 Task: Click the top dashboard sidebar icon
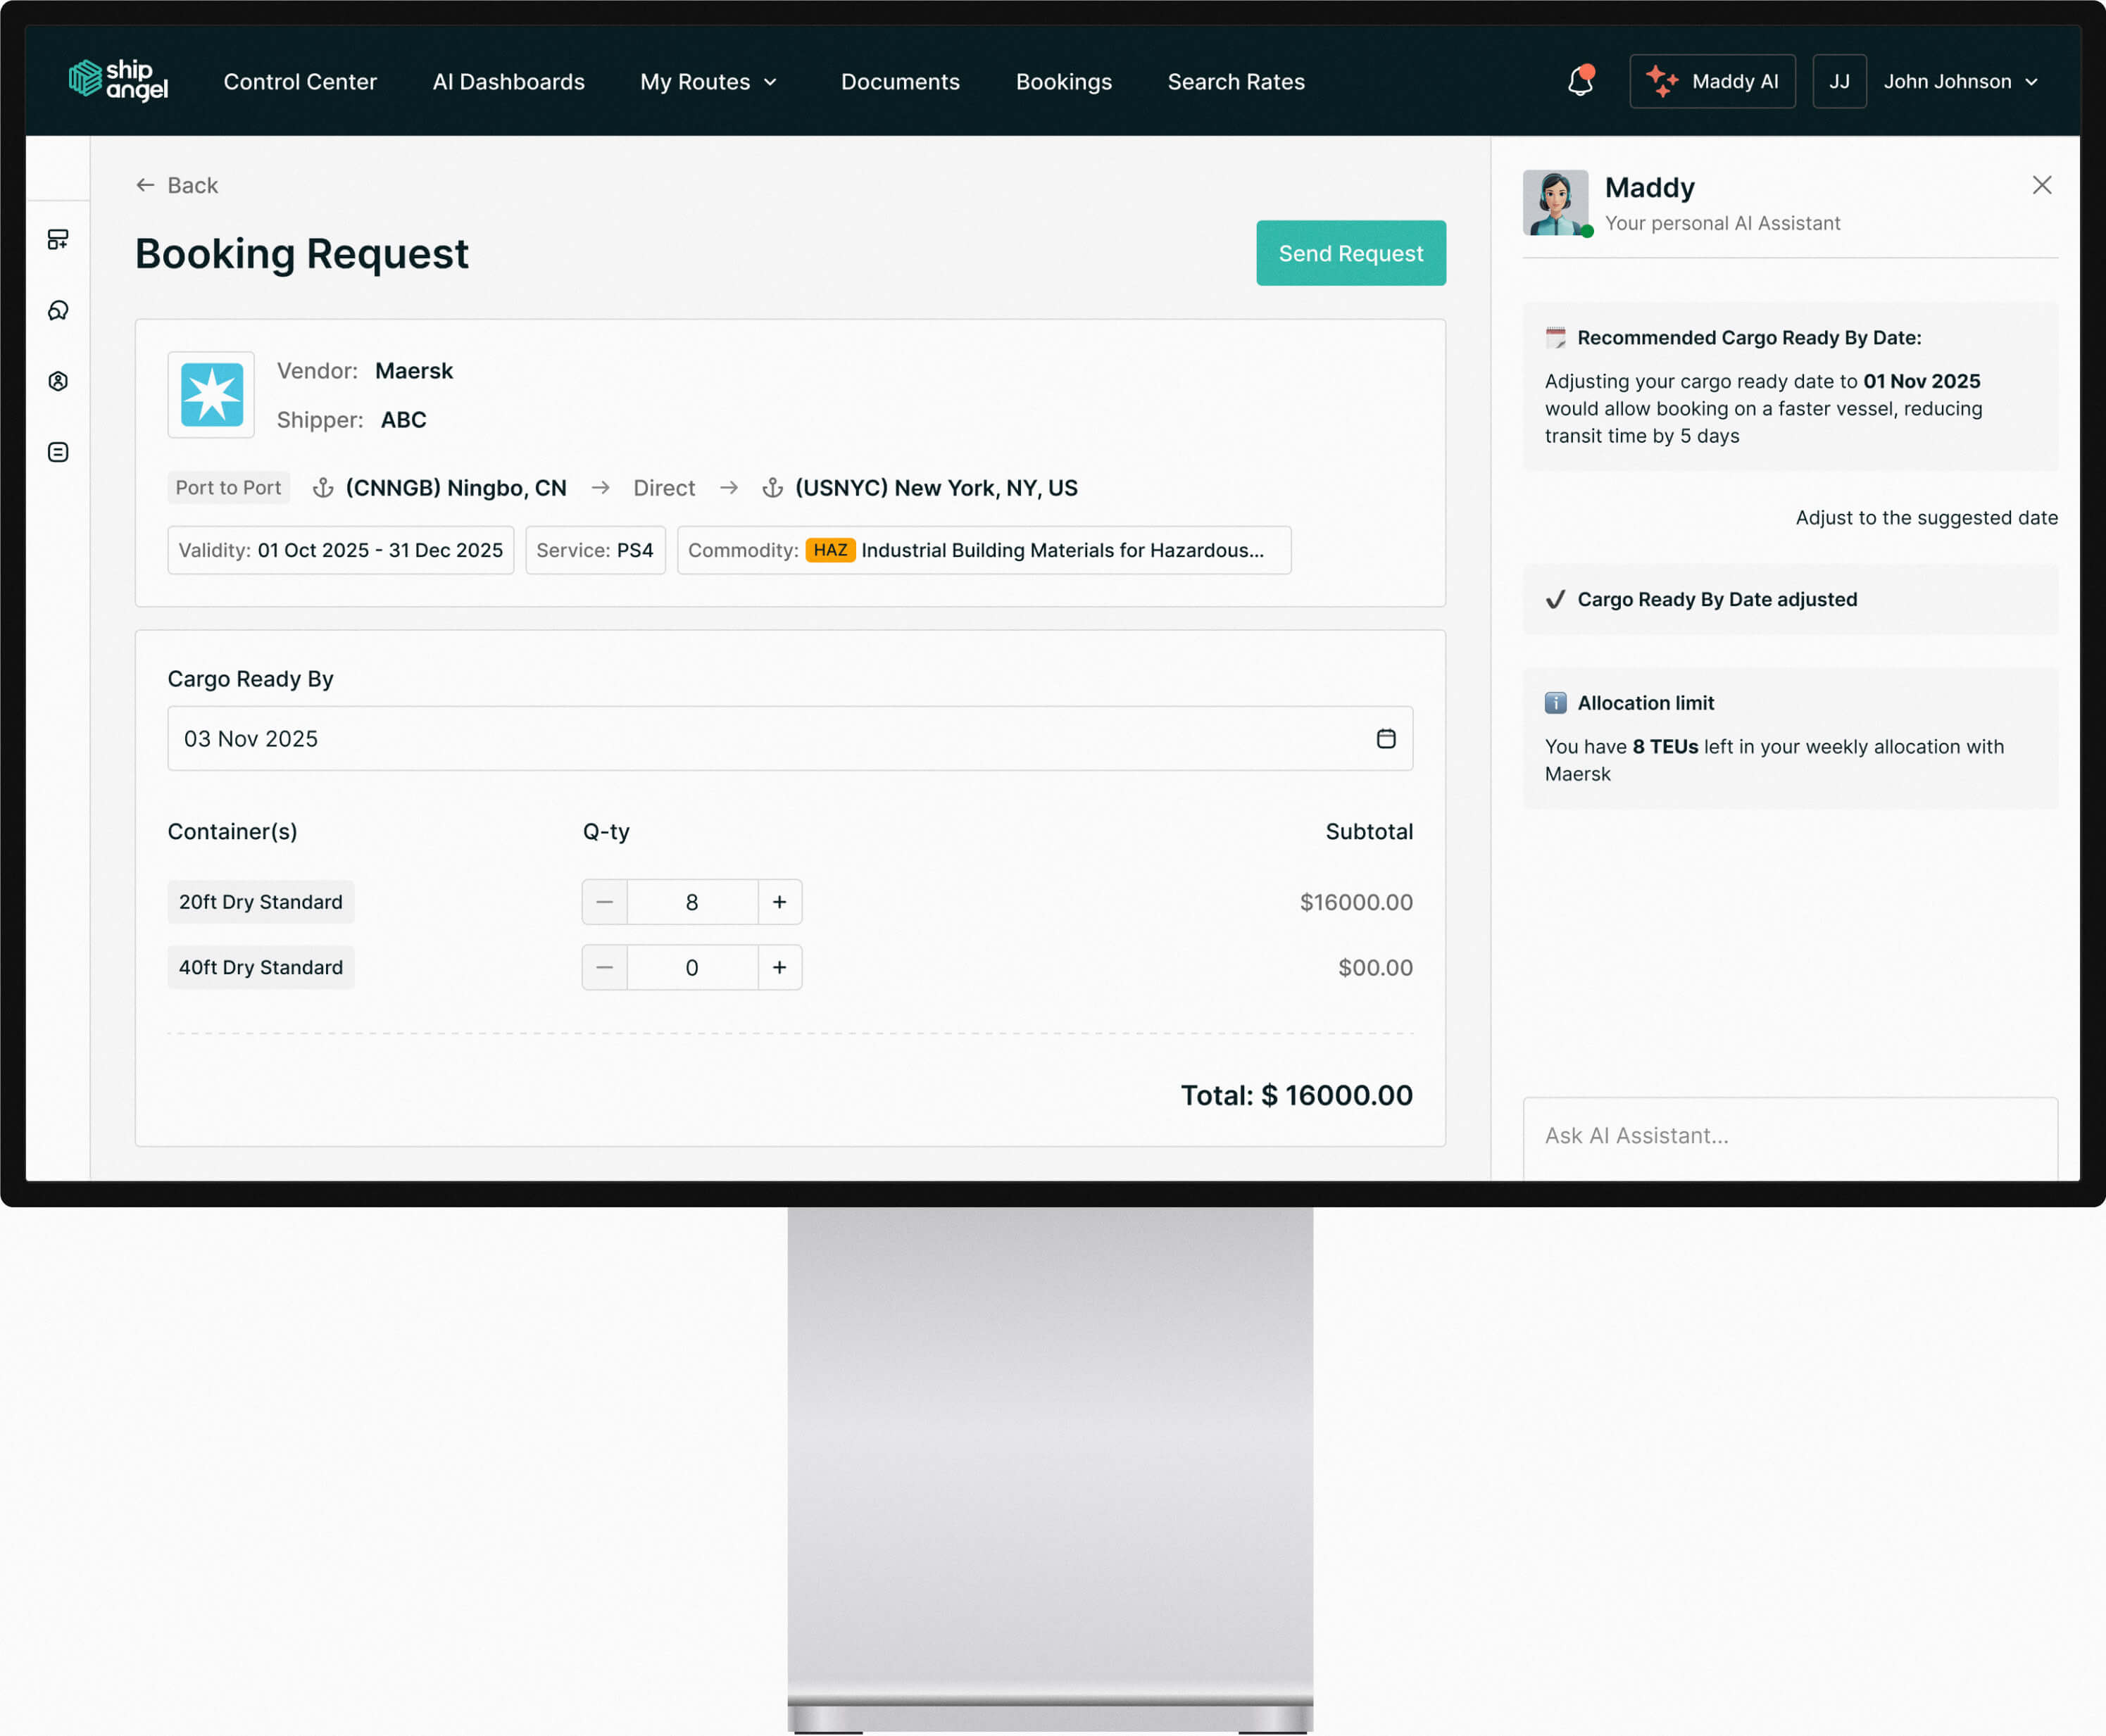(x=58, y=239)
